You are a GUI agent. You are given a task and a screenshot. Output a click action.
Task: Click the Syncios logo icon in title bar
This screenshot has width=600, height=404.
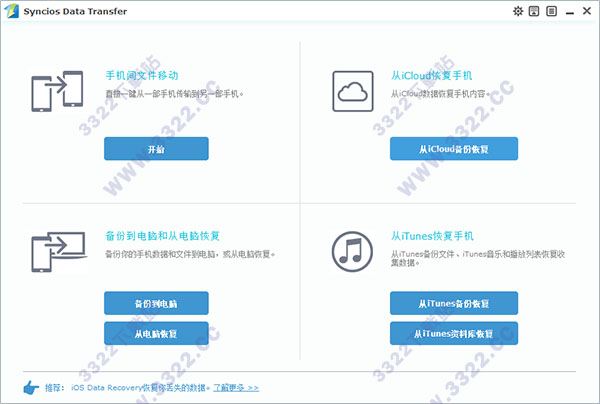point(11,11)
